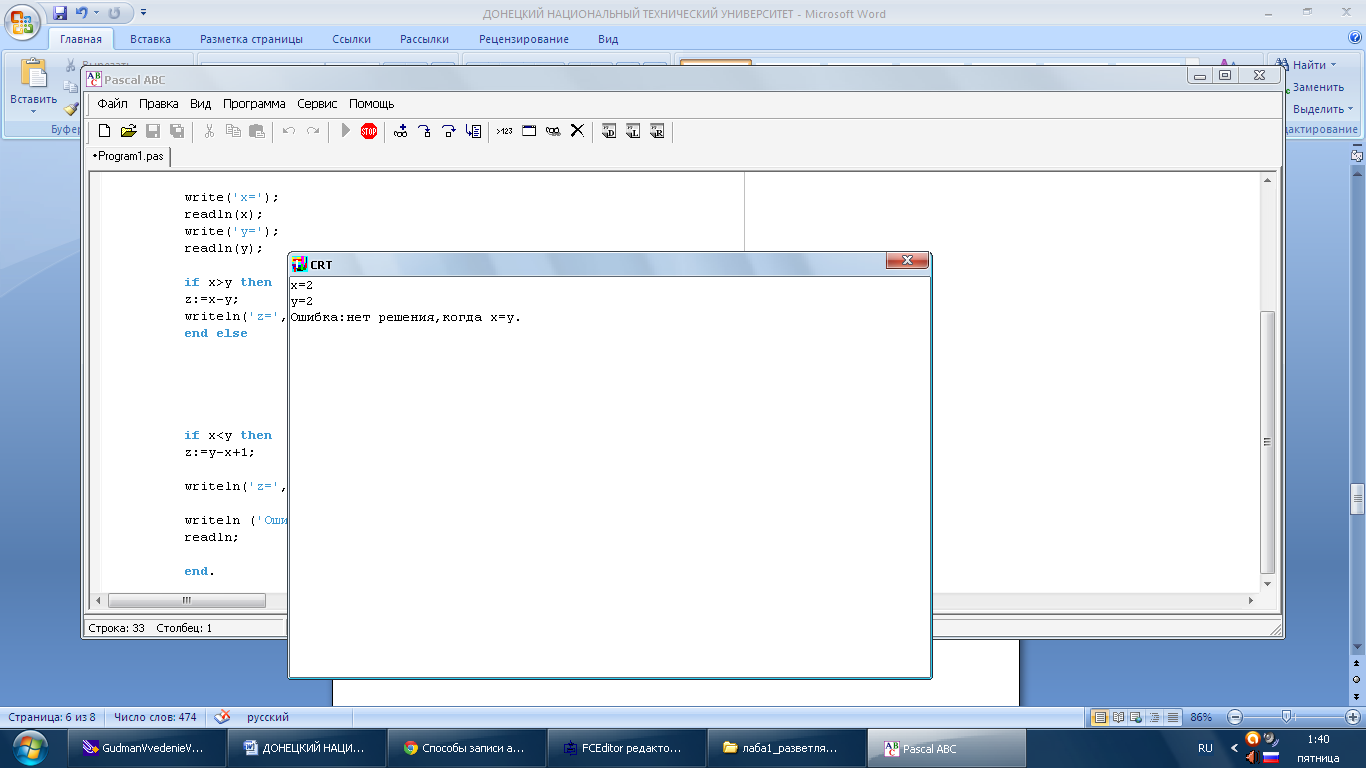Image resolution: width=1366 pixels, height=768 pixels.
Task: Switch Word to Full Screen Reading view
Action: pyautogui.click(x=1119, y=717)
